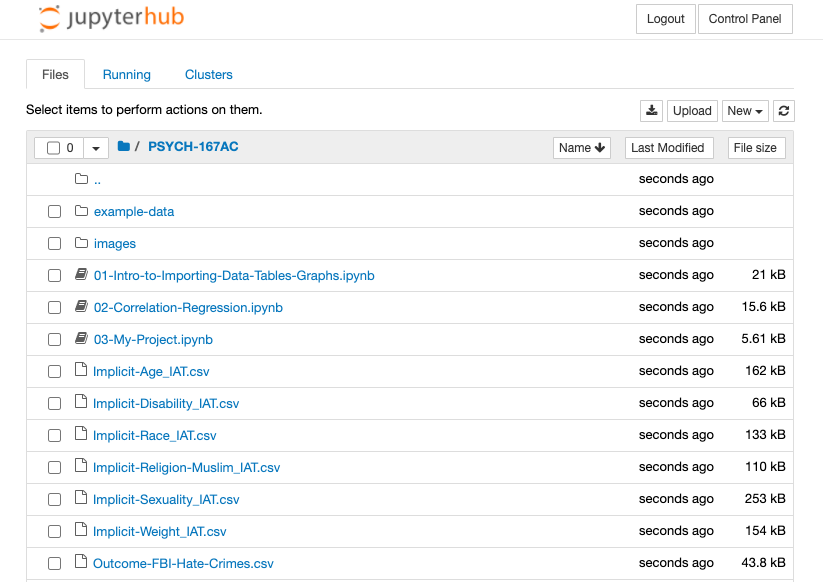Click the Logout button
Image resolution: width=823 pixels, height=582 pixels.
[x=665, y=19]
